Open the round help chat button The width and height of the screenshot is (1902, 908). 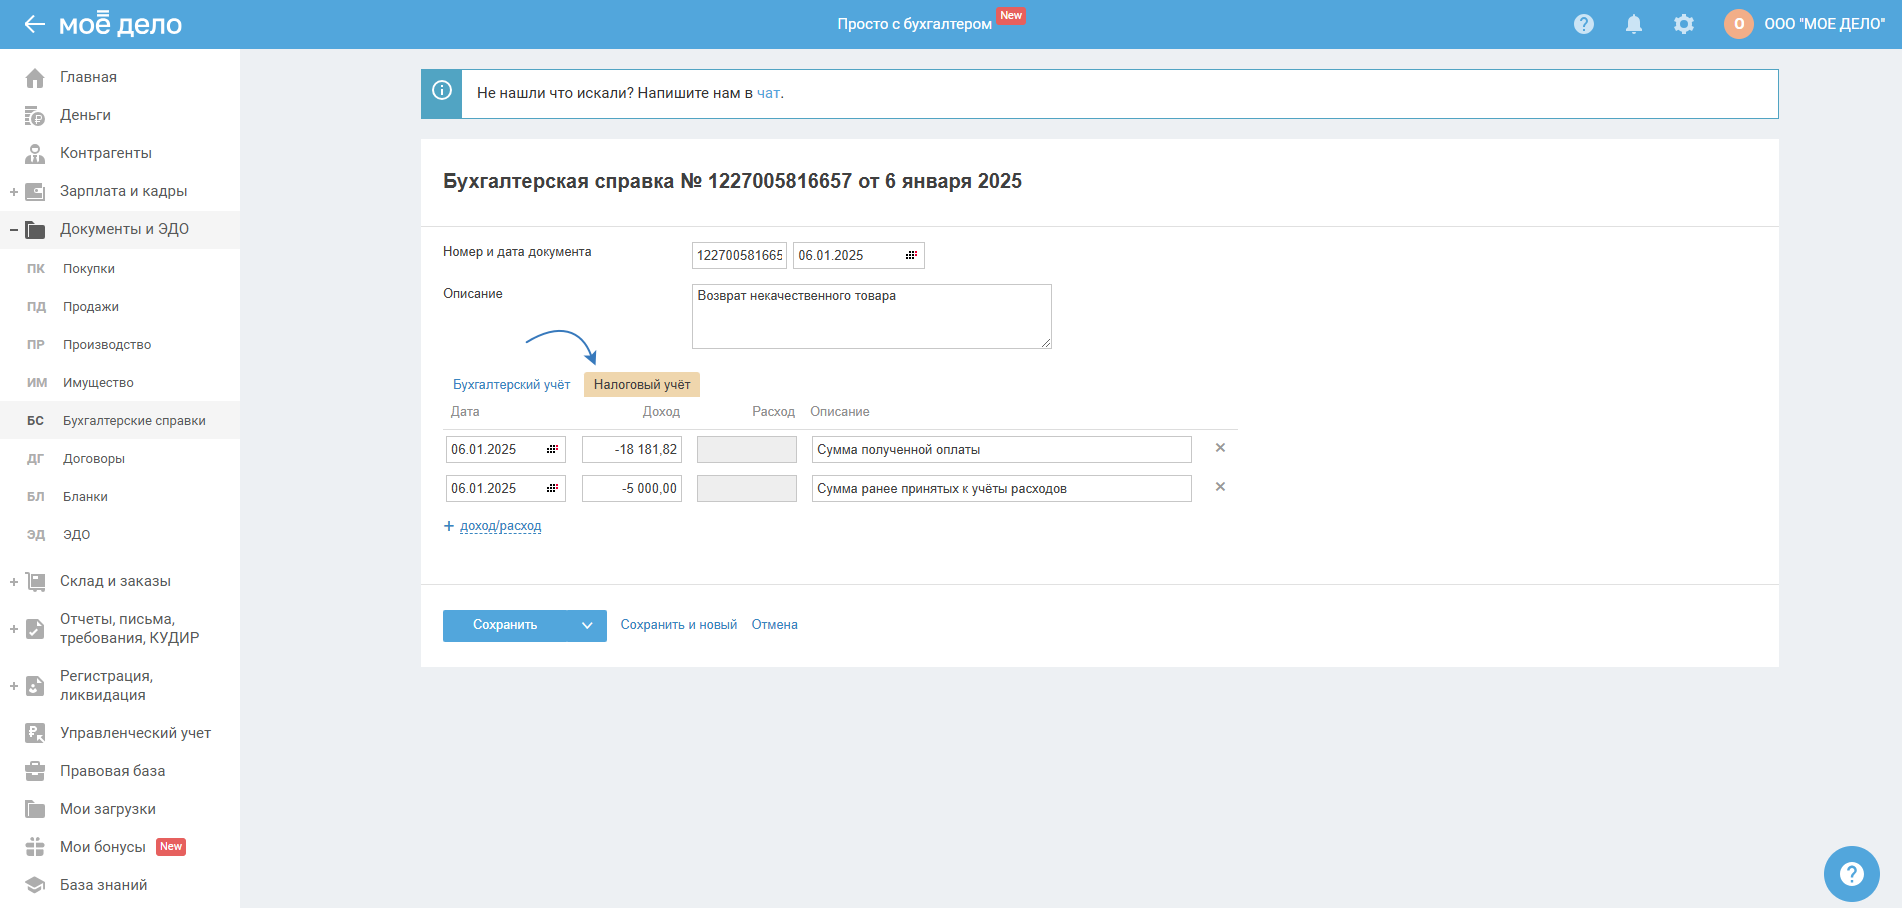coord(1851,874)
